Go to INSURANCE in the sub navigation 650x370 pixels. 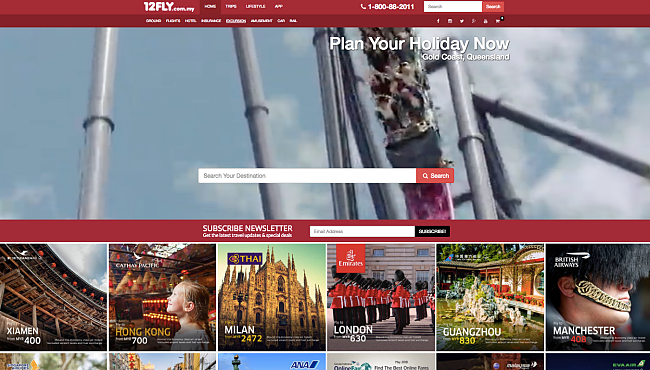211,21
